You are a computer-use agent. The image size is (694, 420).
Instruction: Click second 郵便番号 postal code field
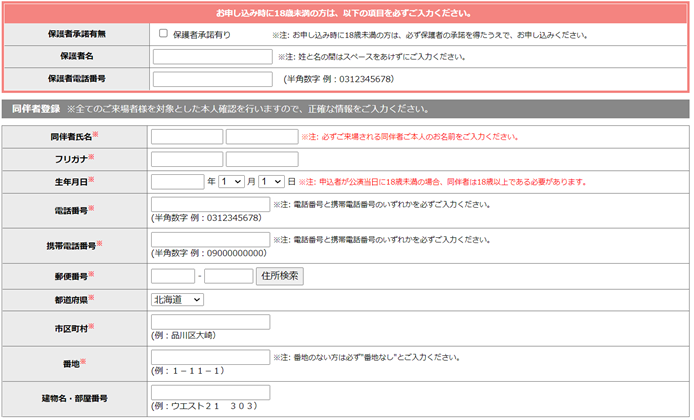(x=228, y=275)
